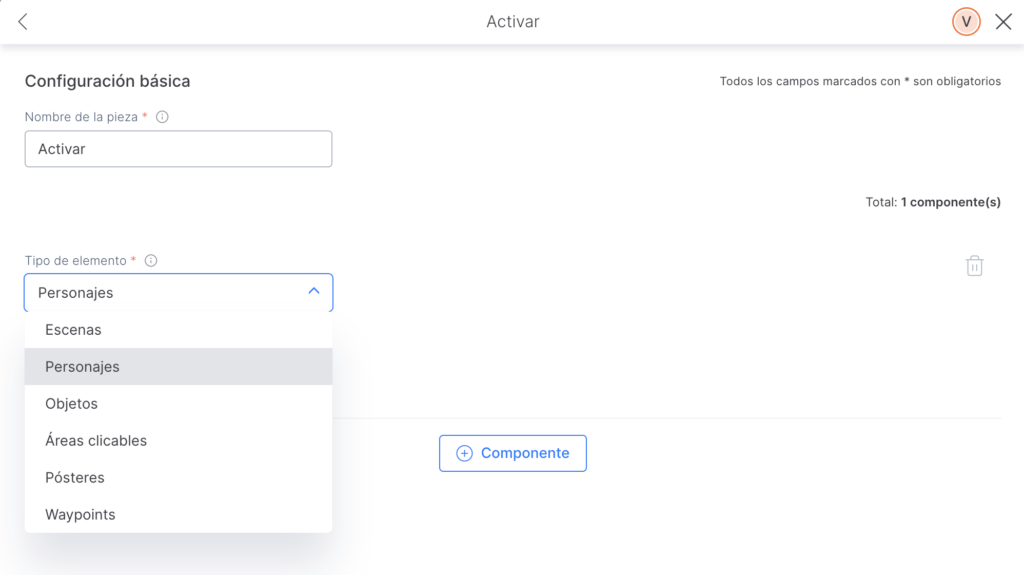
Task: Delete the component using the trash icon
Action: coord(974,266)
